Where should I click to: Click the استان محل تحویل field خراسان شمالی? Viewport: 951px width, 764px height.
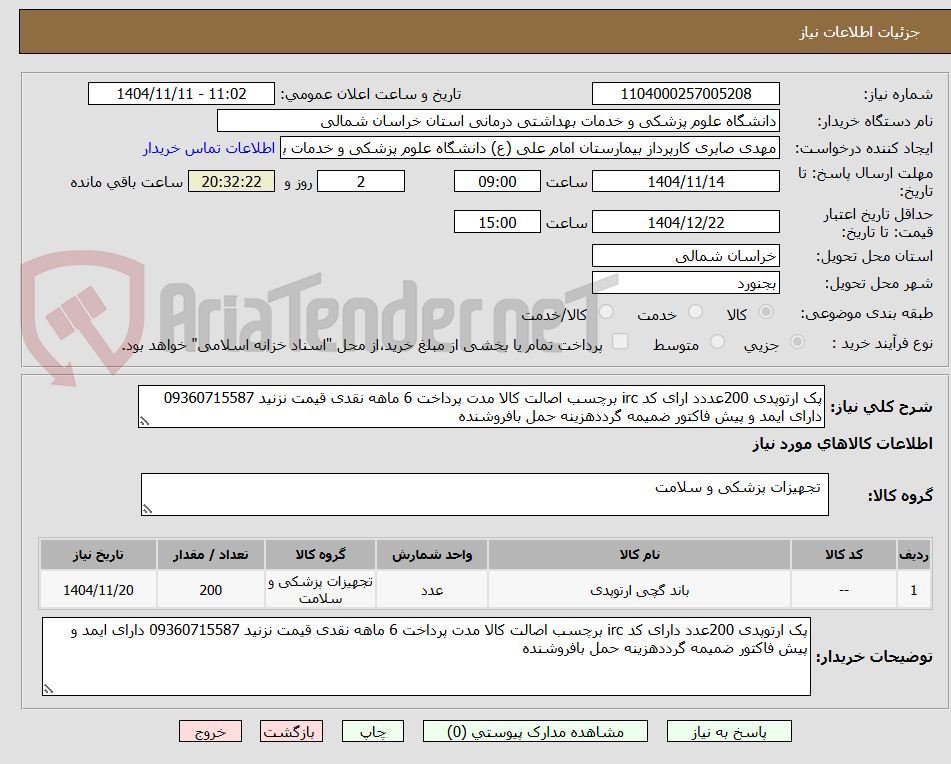(685, 256)
